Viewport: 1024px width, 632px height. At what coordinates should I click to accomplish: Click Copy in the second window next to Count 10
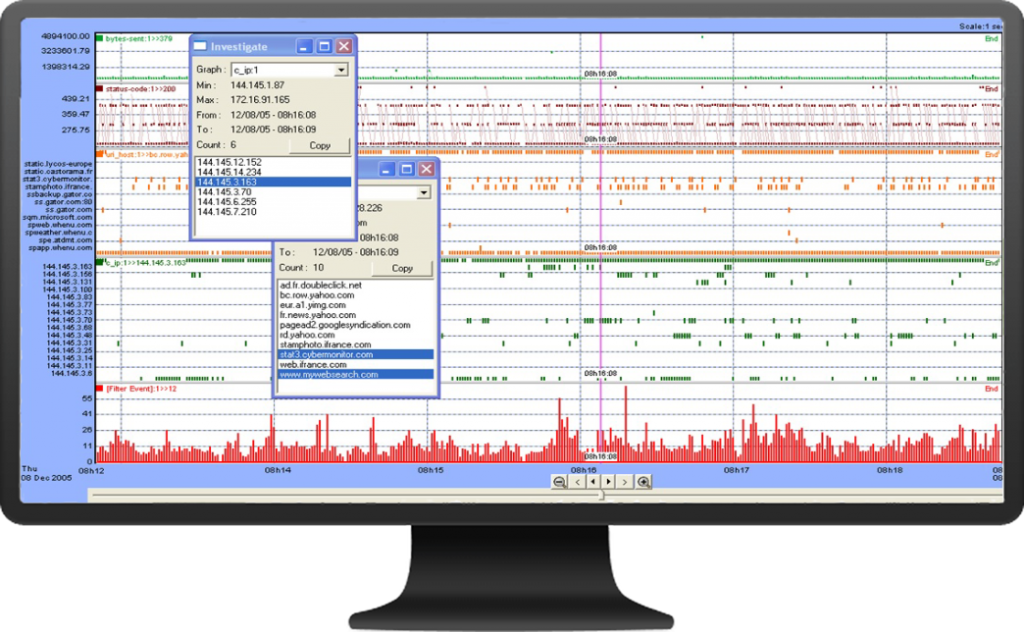402,268
